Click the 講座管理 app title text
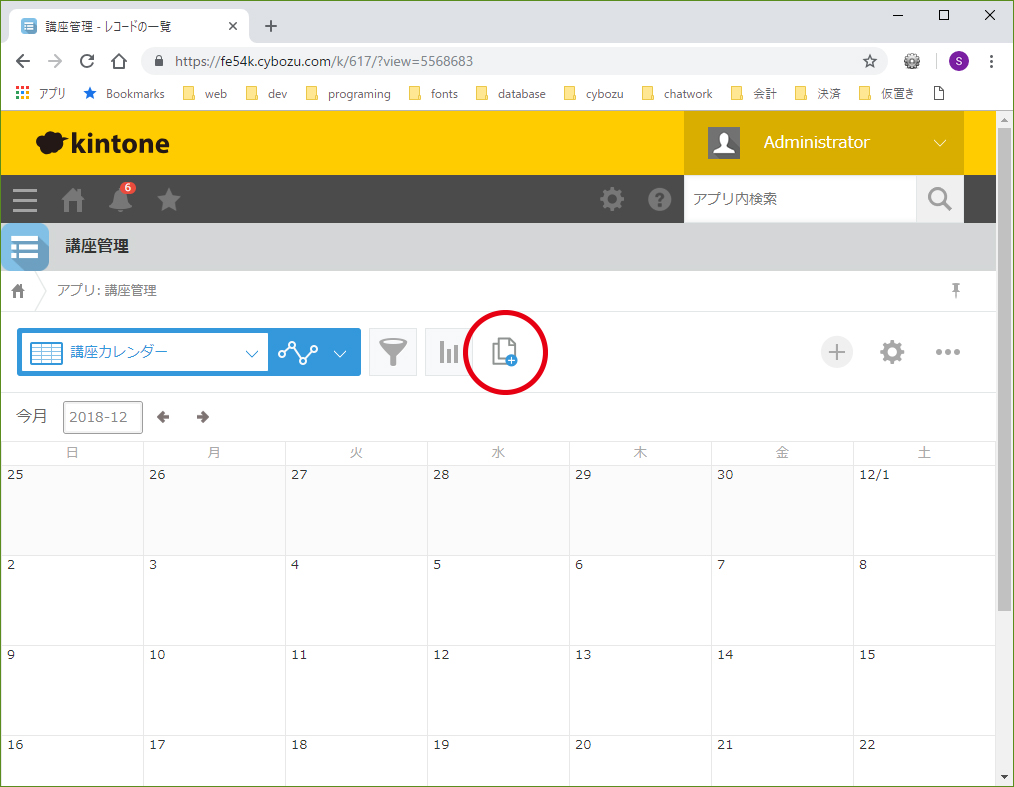Viewport: 1014px width, 787px height. (x=97, y=246)
